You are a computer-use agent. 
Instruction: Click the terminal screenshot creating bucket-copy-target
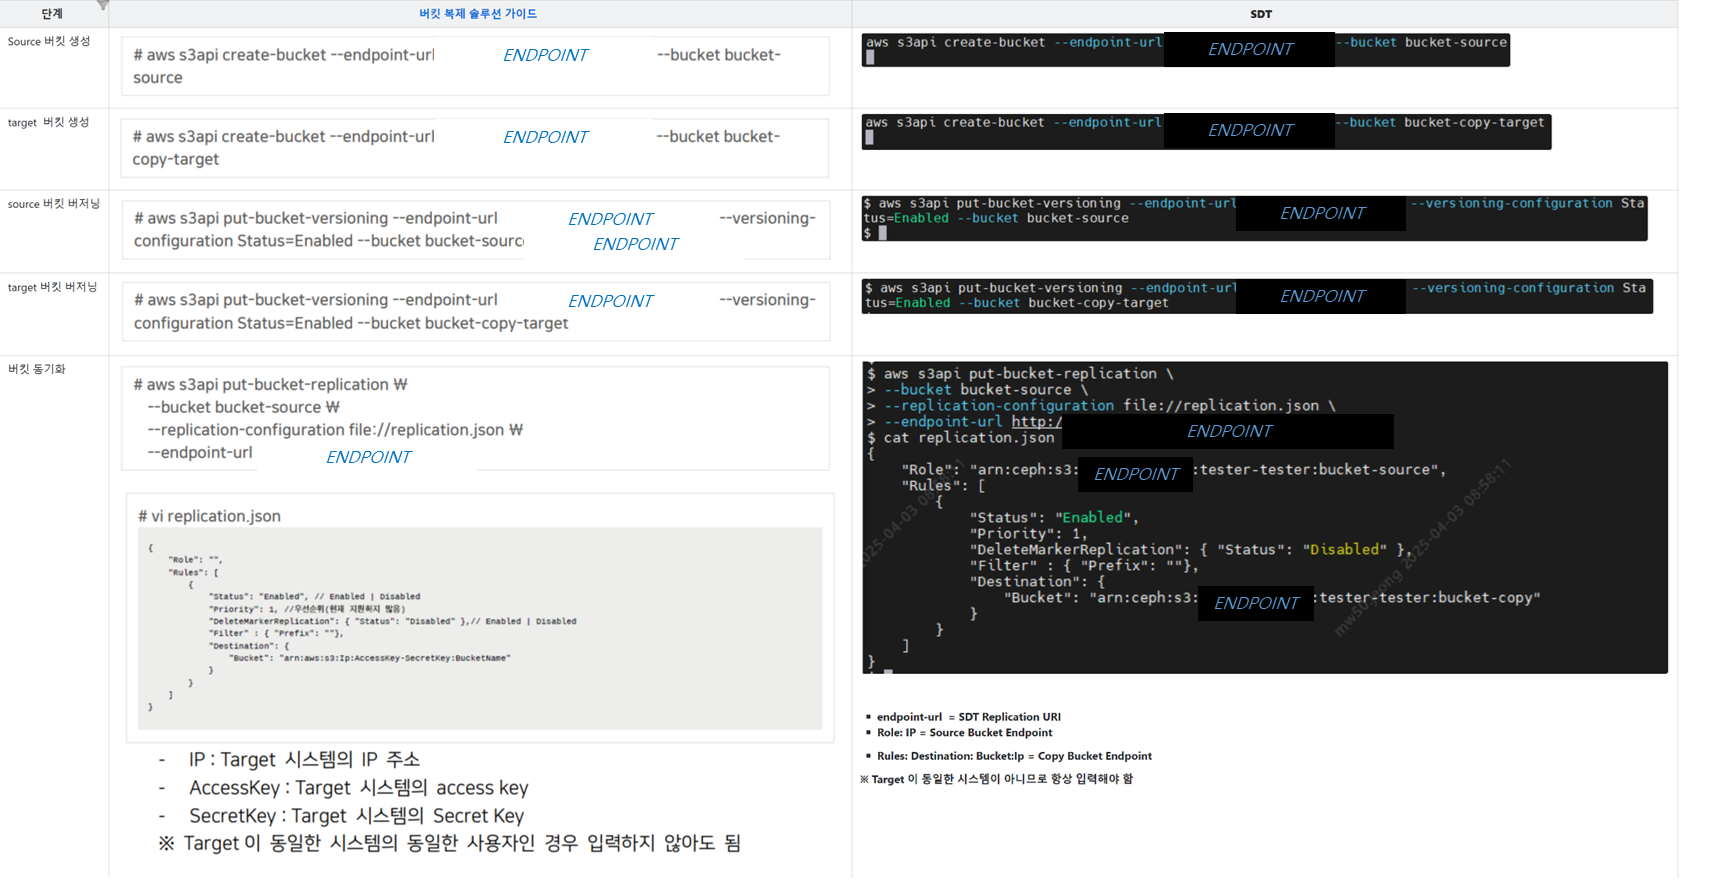tap(1206, 131)
